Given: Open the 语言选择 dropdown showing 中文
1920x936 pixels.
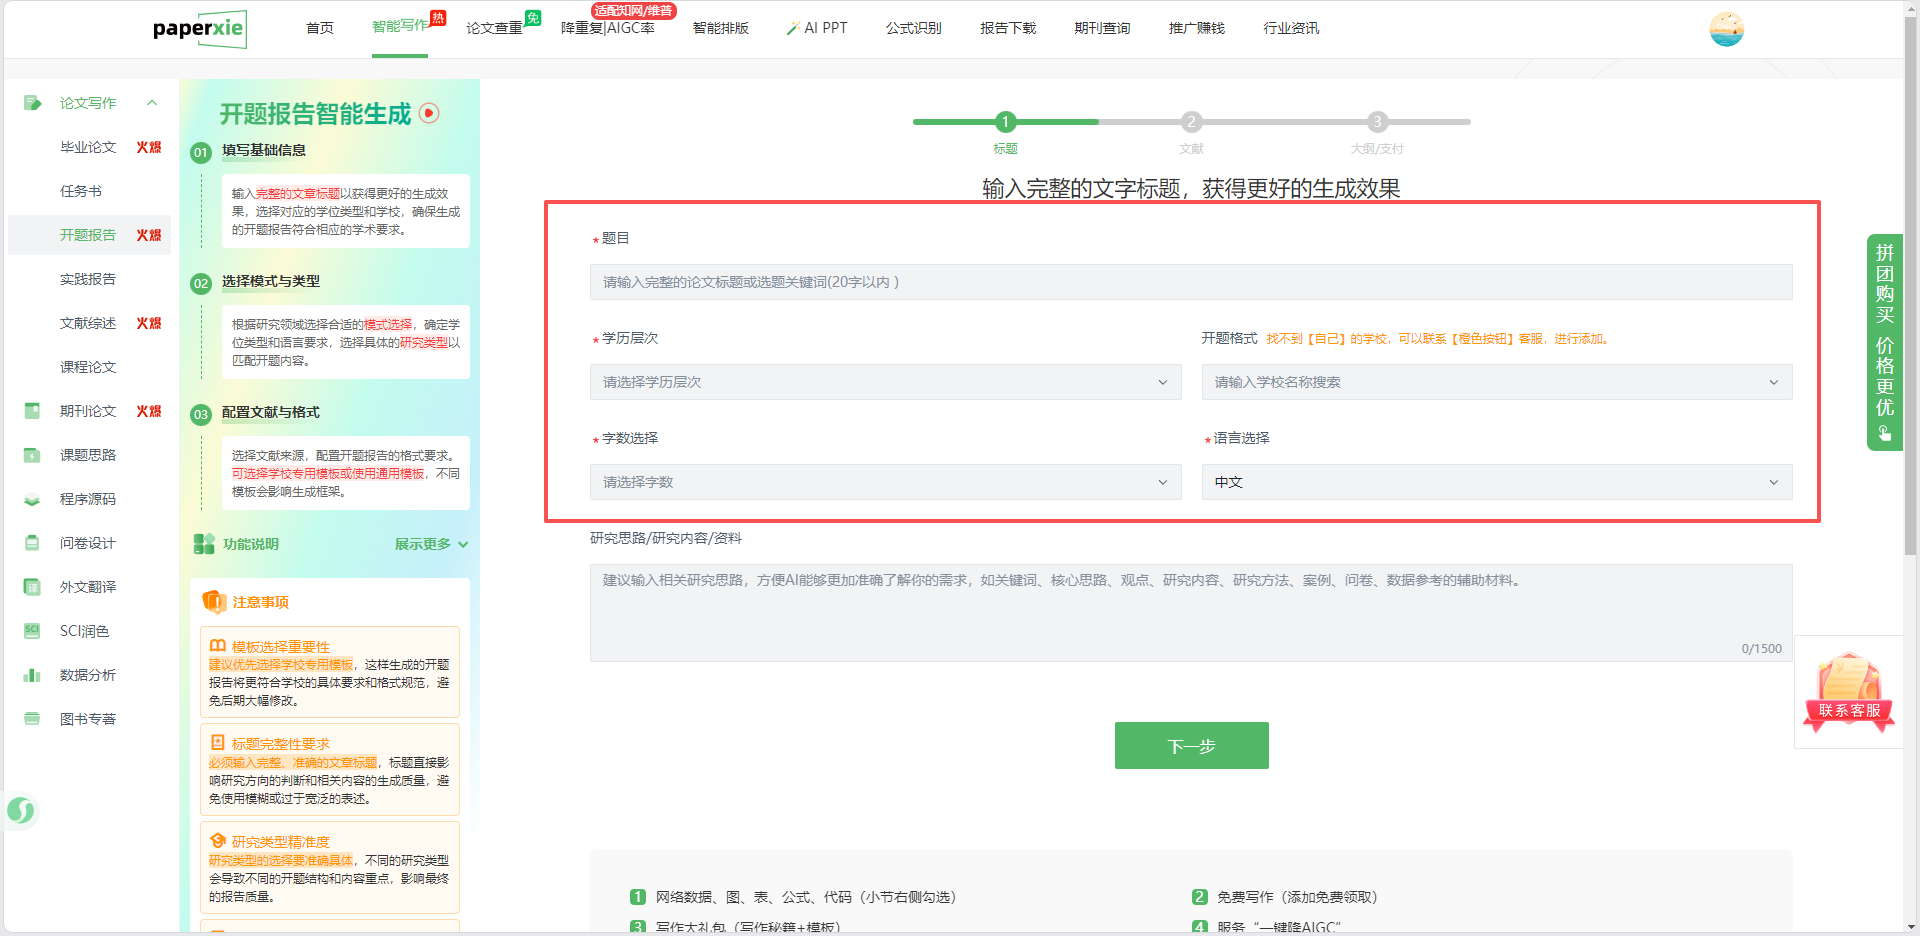Looking at the screenshot, I should coord(1496,482).
